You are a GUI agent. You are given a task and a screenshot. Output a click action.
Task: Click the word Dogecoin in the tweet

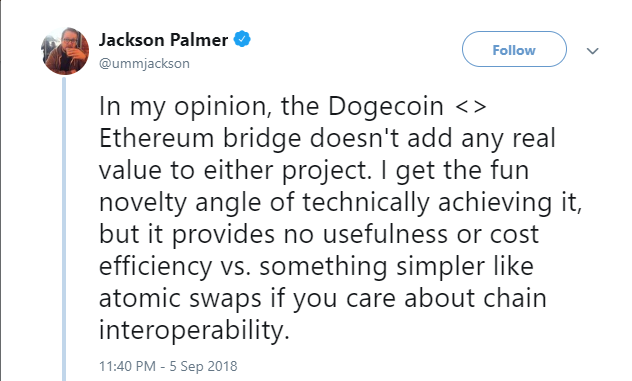(x=385, y=107)
